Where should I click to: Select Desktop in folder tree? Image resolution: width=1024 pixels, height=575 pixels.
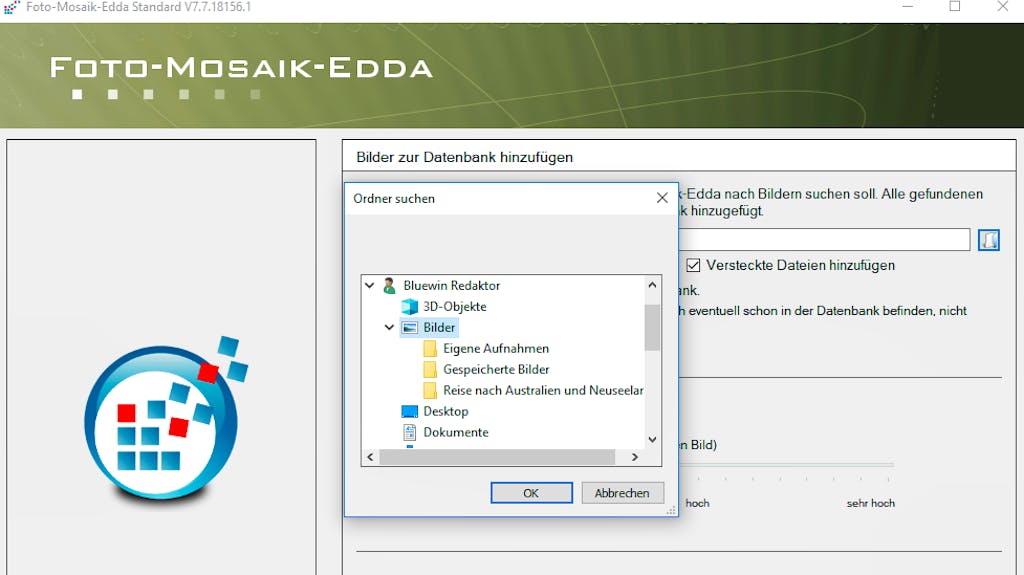445,411
